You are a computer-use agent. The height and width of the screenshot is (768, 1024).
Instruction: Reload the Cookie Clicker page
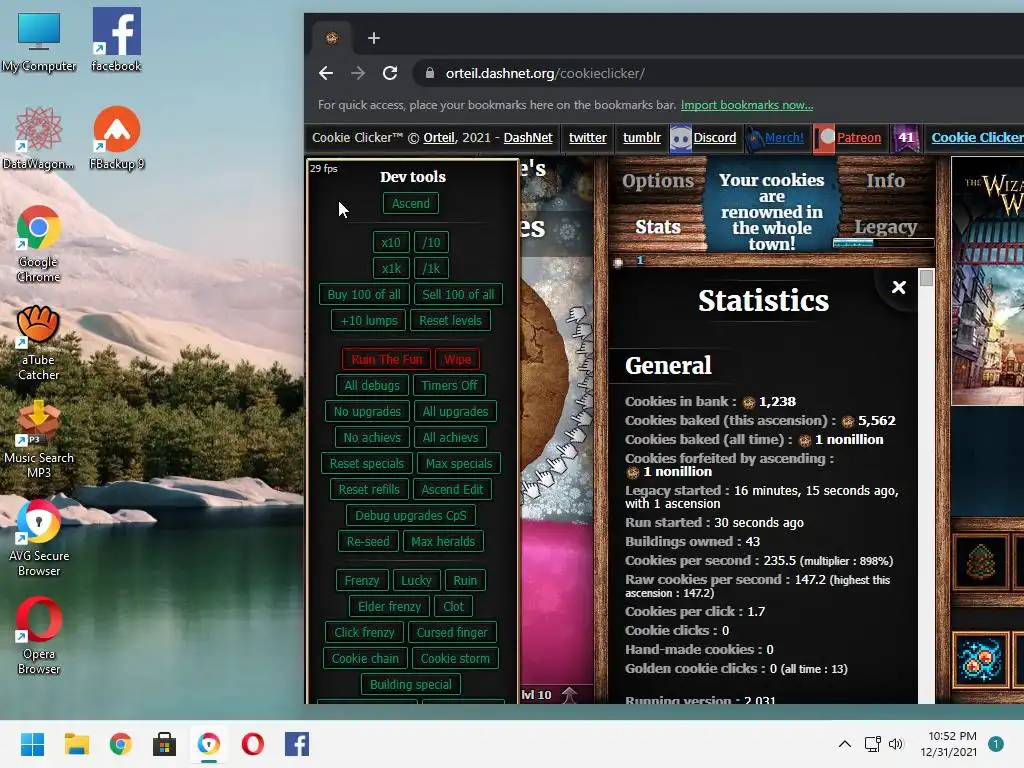tap(390, 73)
